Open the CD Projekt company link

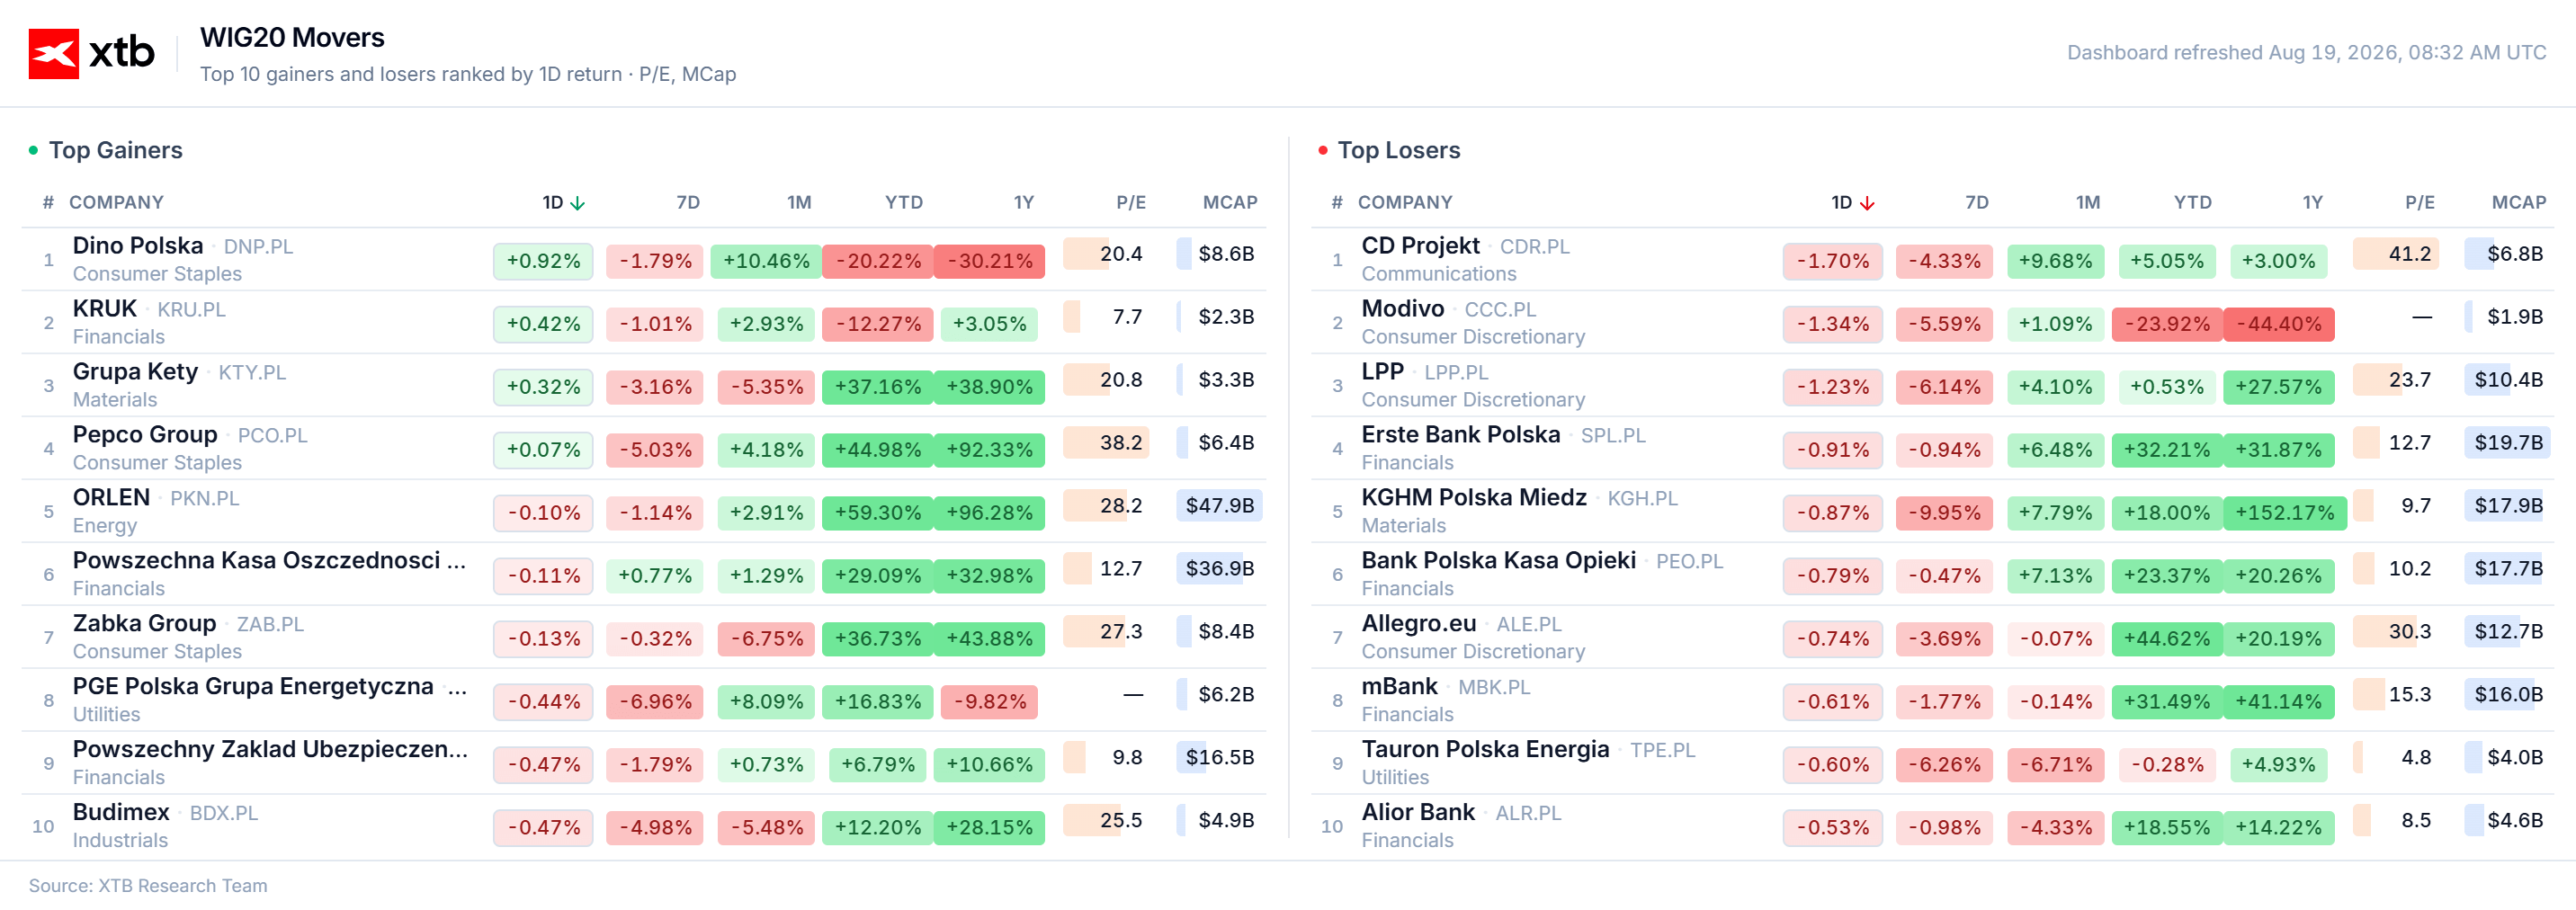point(1420,246)
